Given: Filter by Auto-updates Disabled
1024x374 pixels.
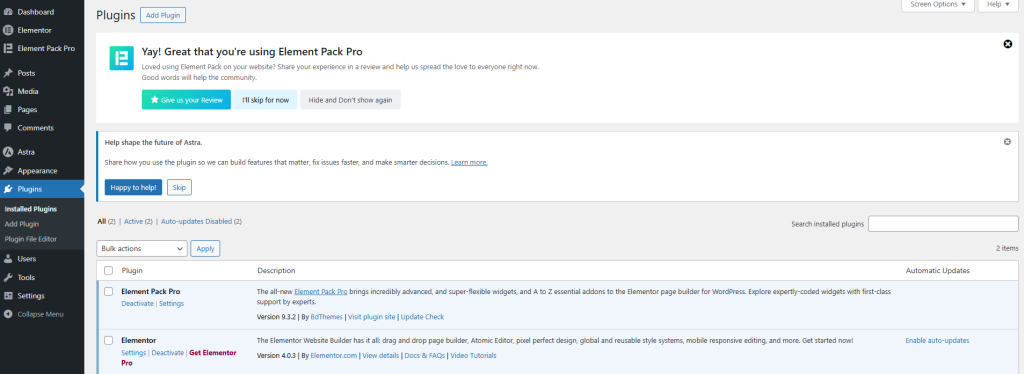Looking at the screenshot, I should (196, 222).
